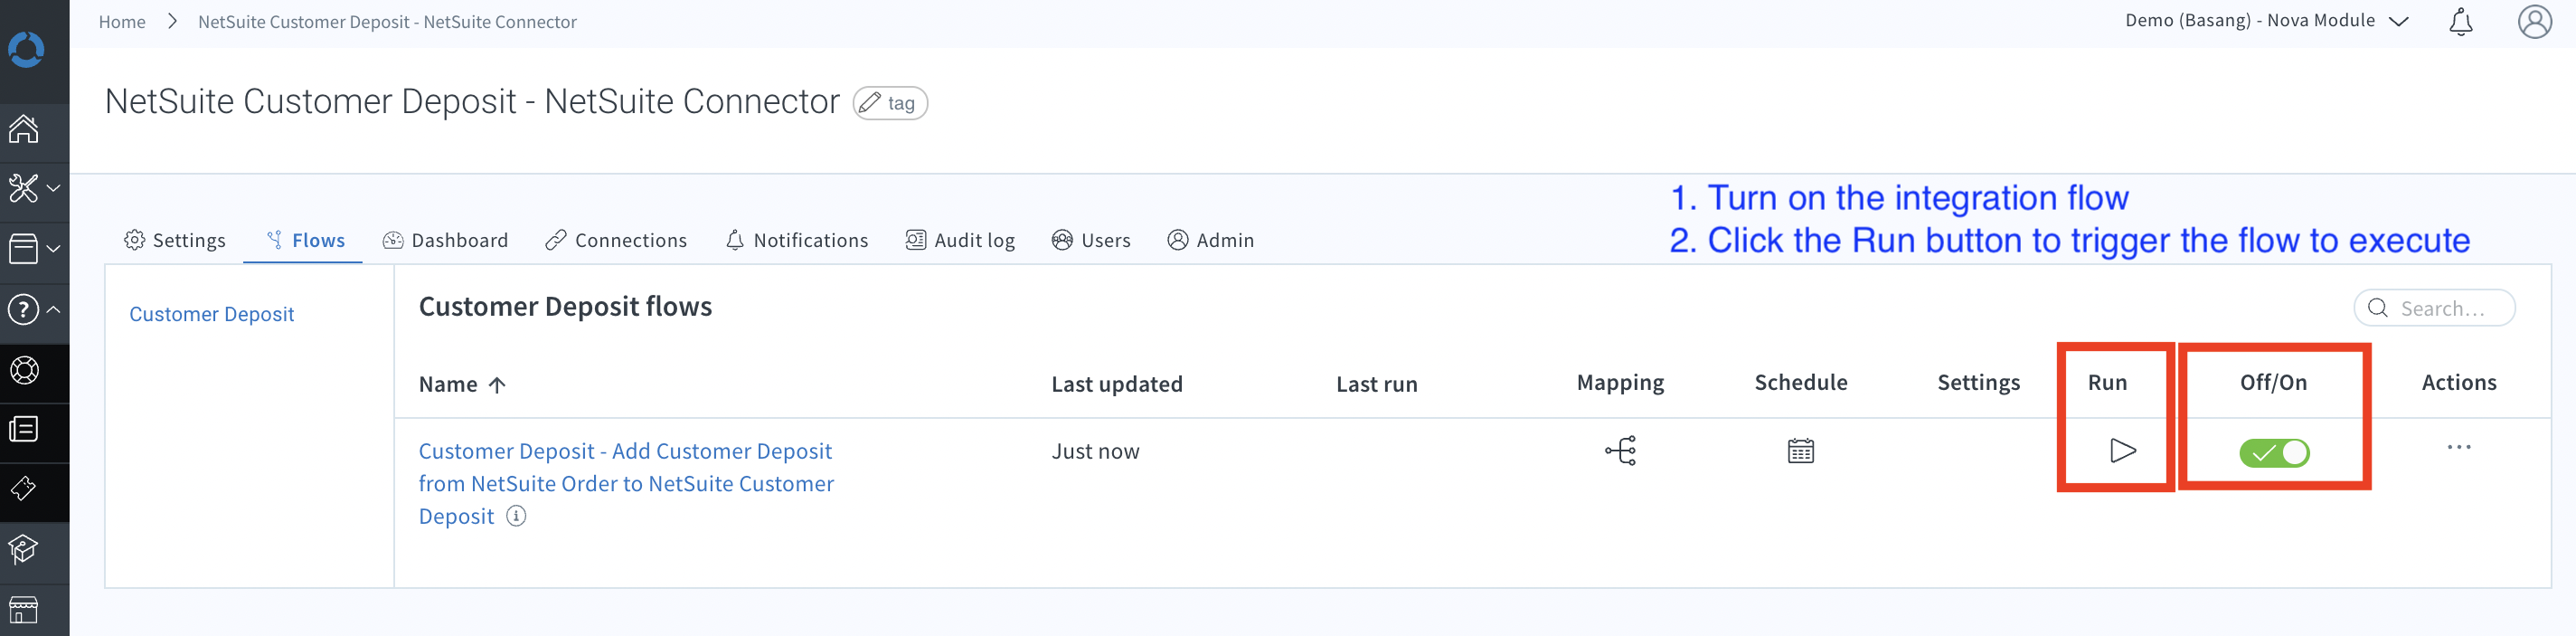This screenshot has width=2576, height=636.
Task: Click the ticket tag icon in sidebar
Action: 24,489
